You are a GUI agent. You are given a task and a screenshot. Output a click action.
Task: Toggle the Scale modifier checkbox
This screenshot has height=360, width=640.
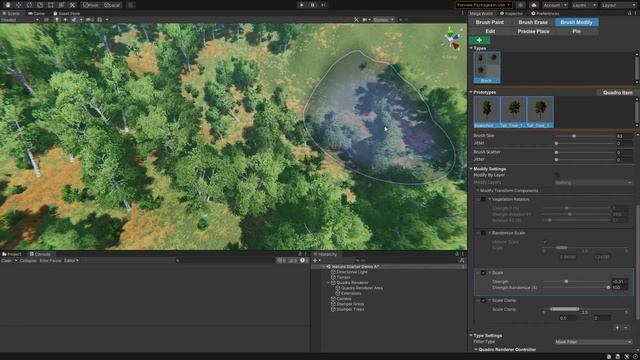tap(483, 273)
